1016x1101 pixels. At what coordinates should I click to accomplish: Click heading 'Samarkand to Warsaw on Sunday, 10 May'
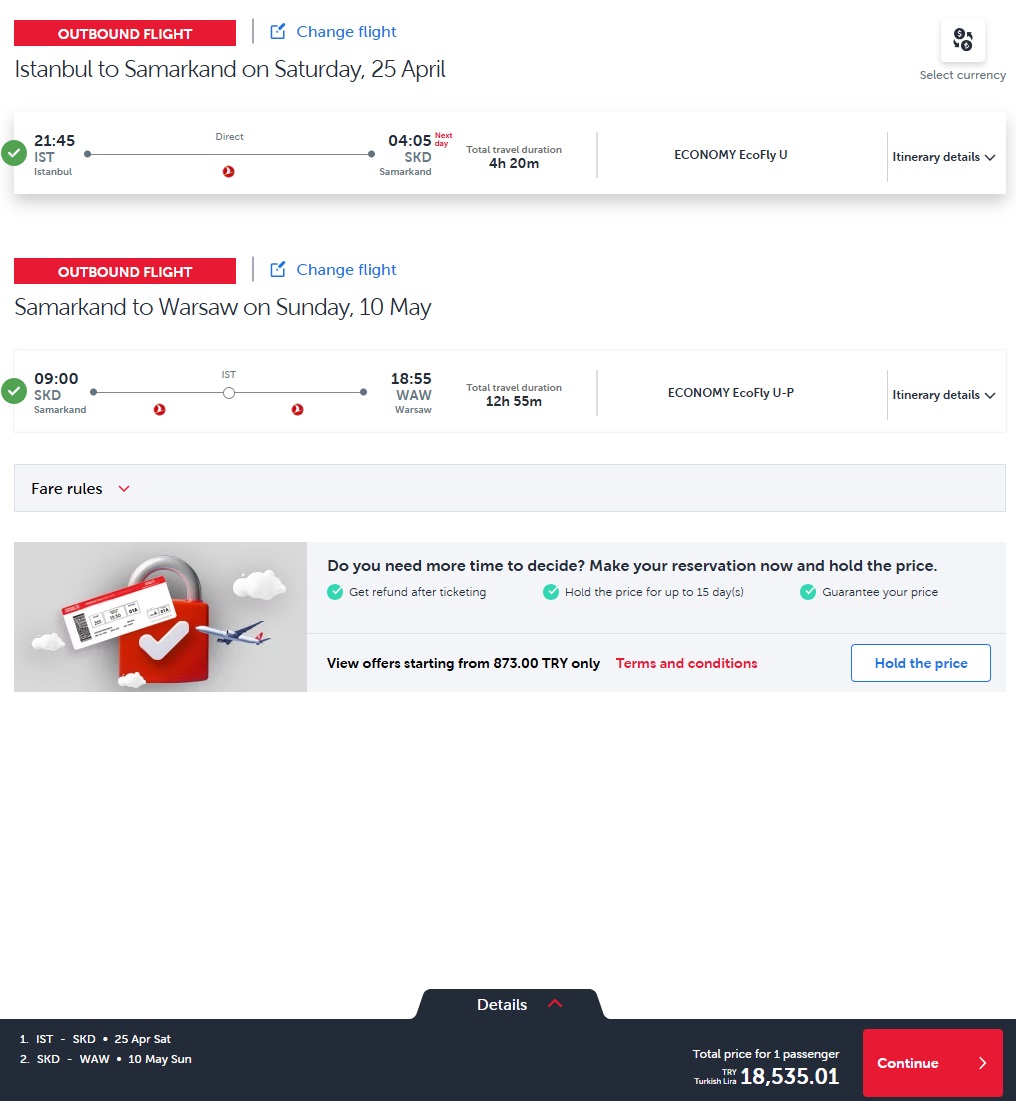[x=223, y=307]
